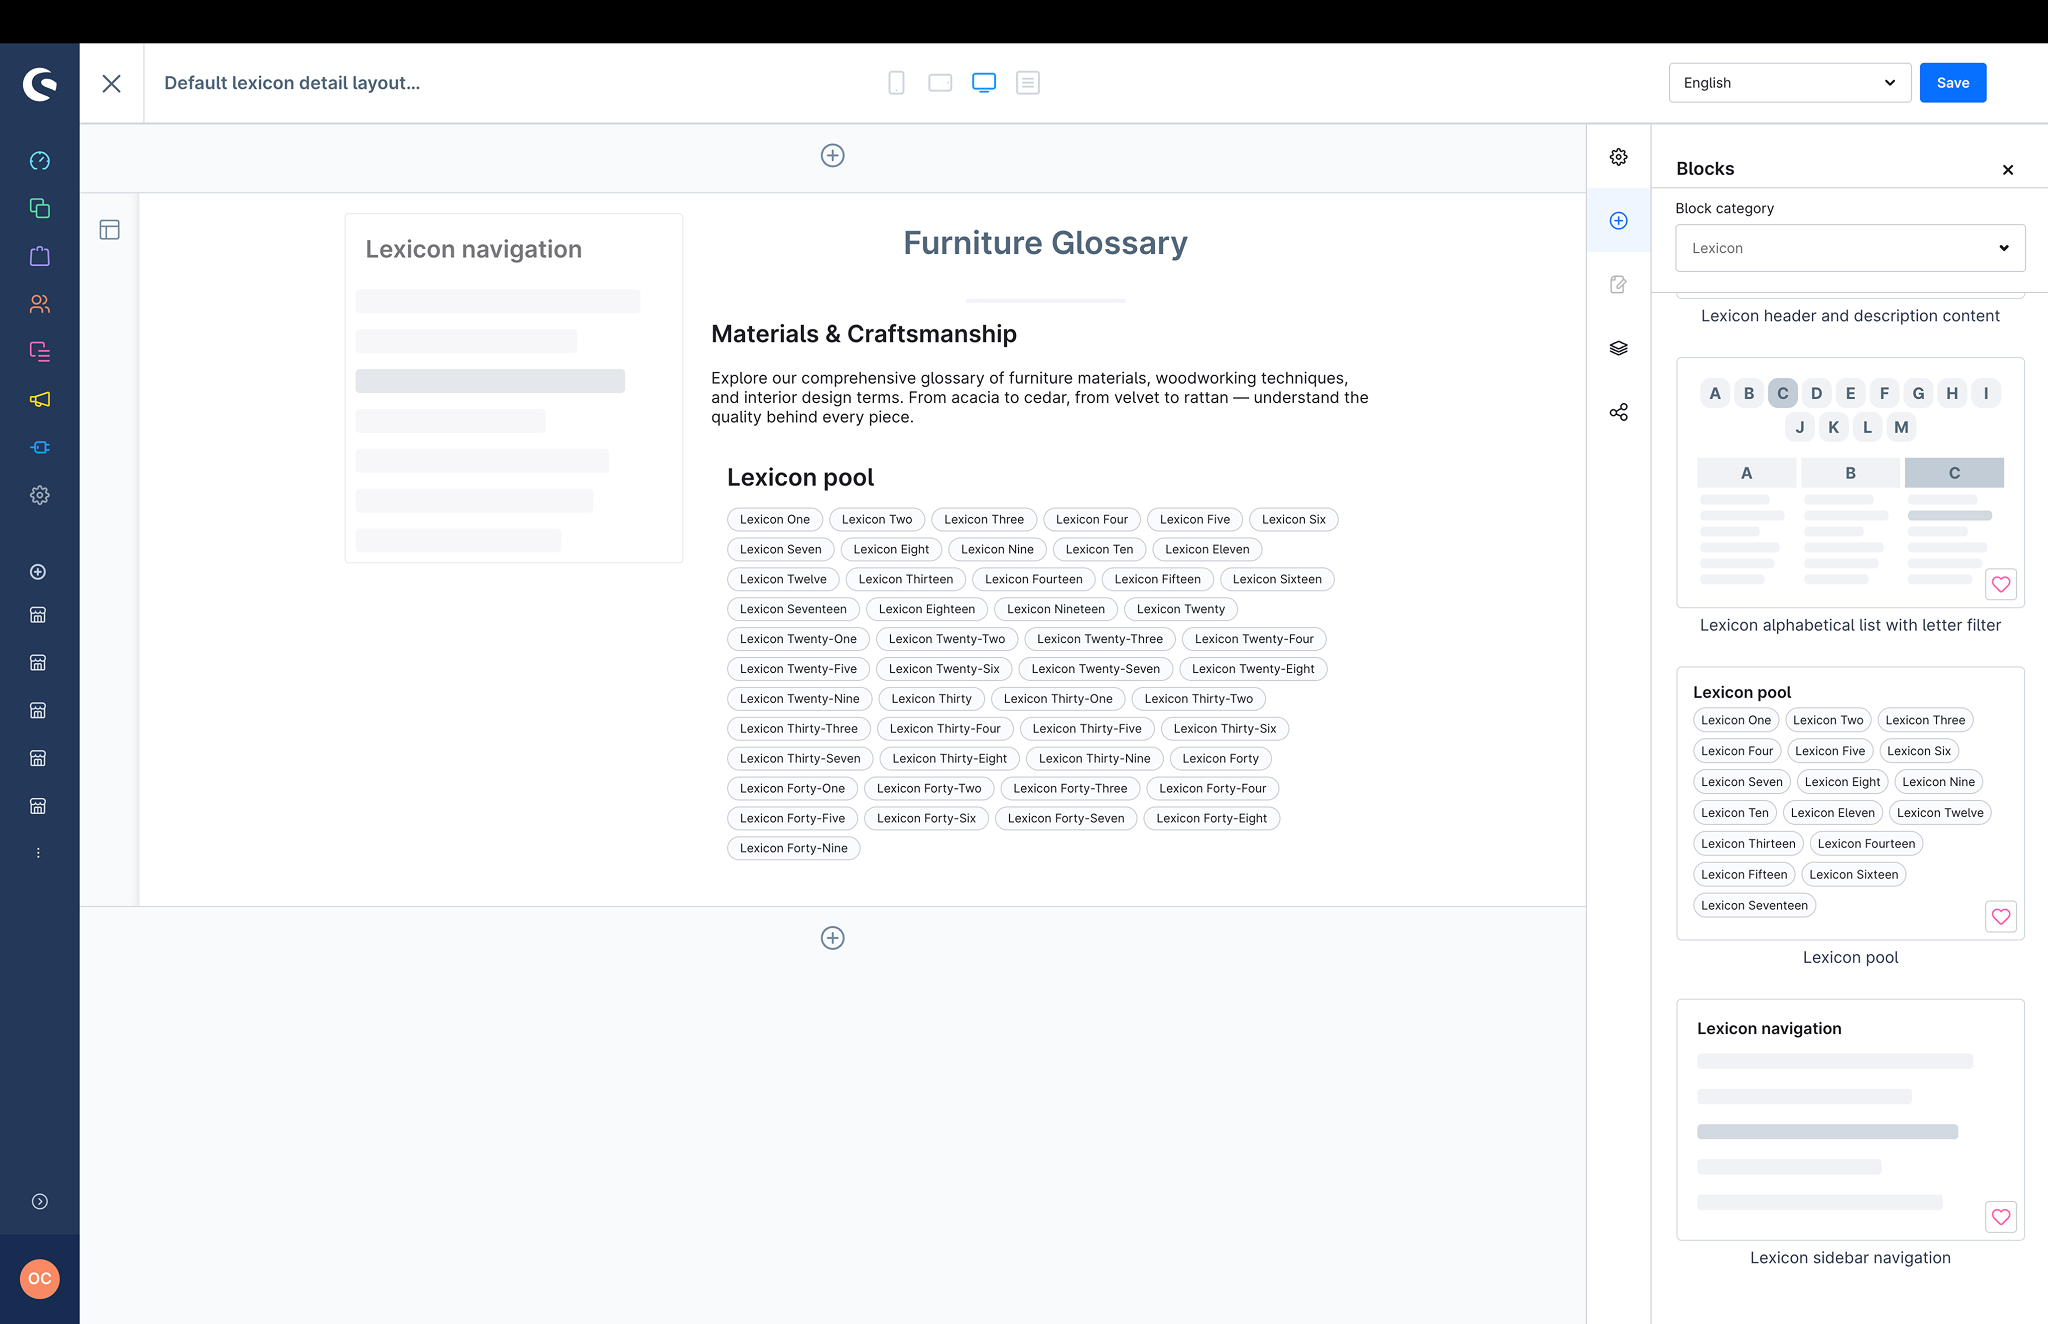Select the Lexicon pool block thumbnail

coord(1850,803)
